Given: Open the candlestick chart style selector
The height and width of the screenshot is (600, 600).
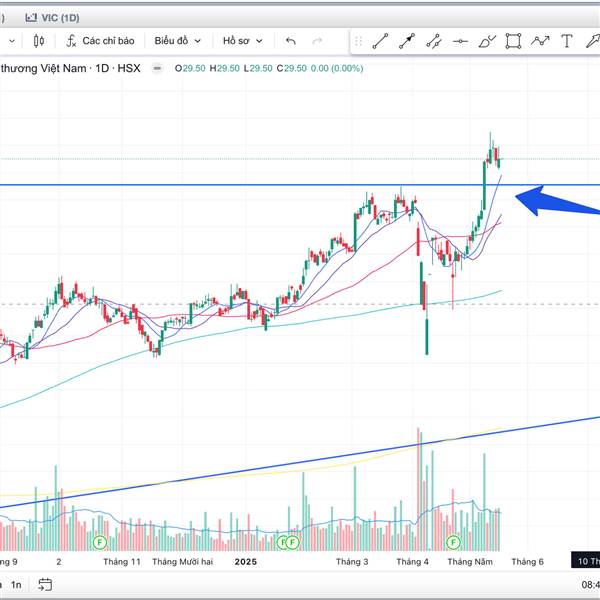Looking at the screenshot, I should tap(39, 41).
